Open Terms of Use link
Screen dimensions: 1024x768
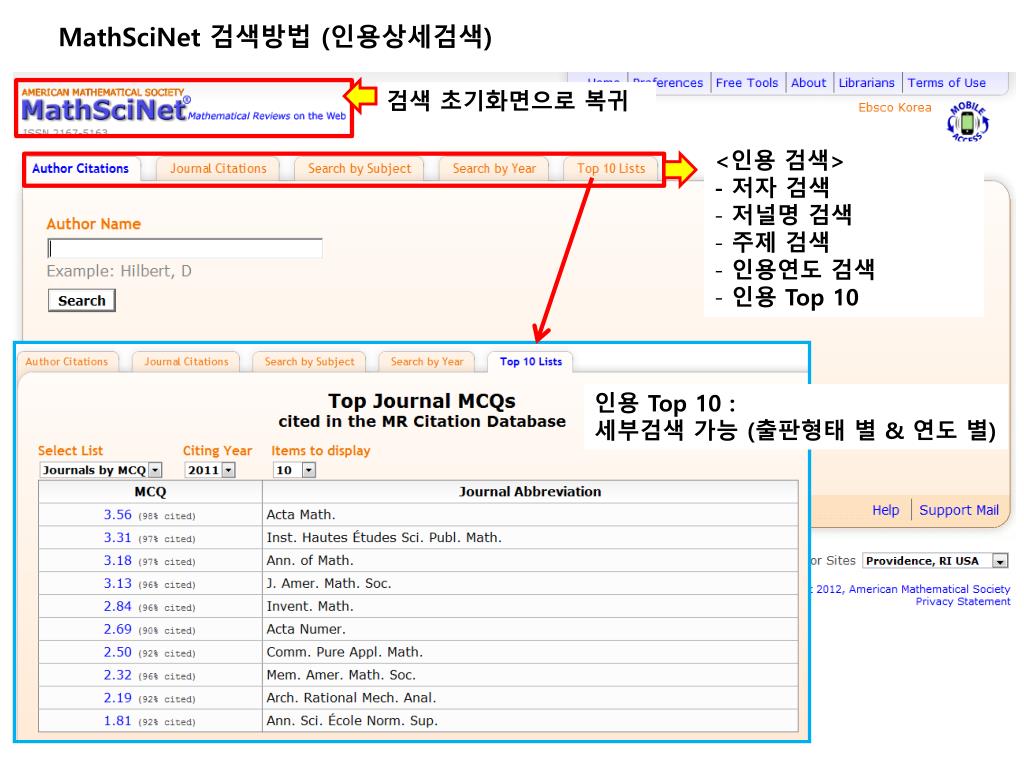[x=946, y=83]
